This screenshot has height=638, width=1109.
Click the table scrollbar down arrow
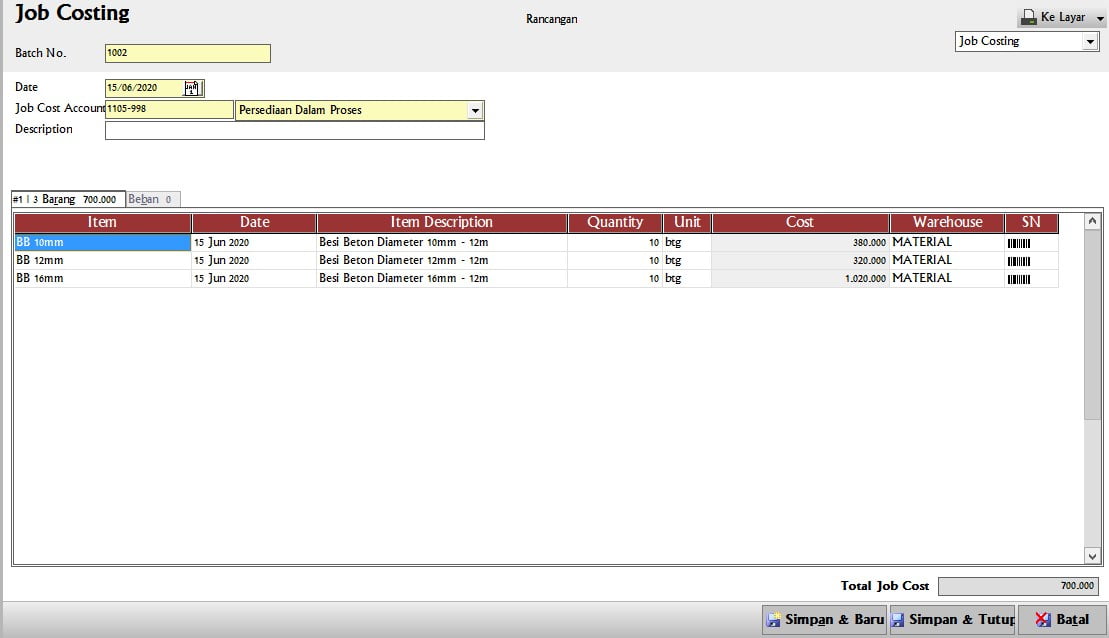pos(1092,556)
